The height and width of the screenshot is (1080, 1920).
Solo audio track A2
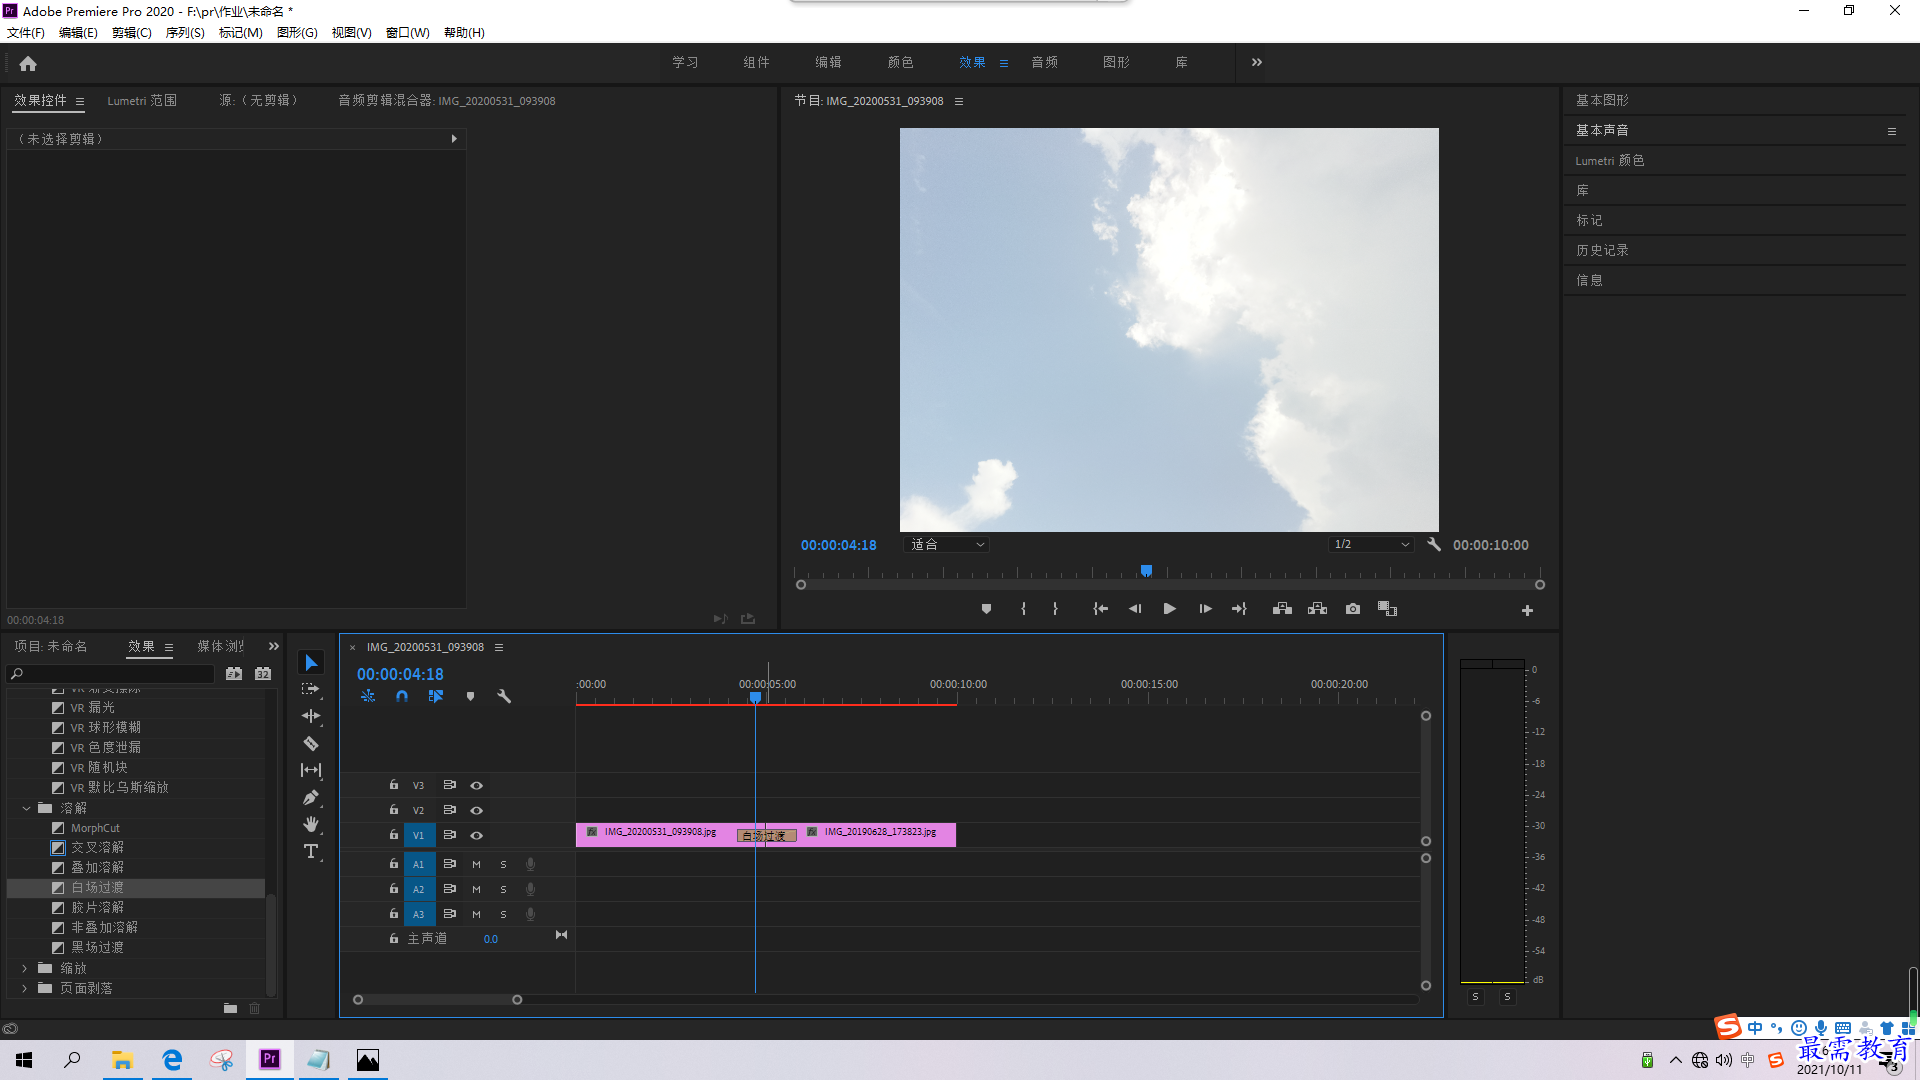(503, 889)
